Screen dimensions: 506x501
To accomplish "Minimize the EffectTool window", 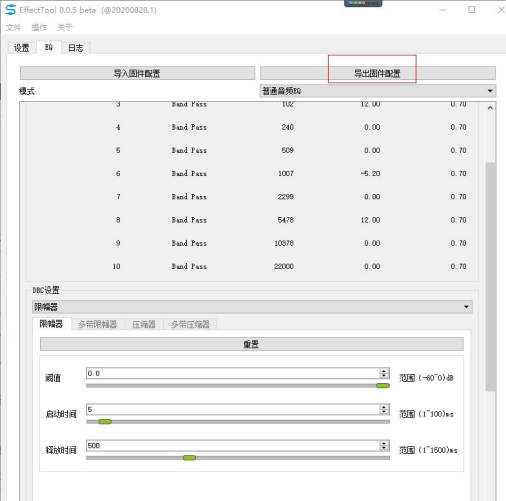I will point(443,10).
